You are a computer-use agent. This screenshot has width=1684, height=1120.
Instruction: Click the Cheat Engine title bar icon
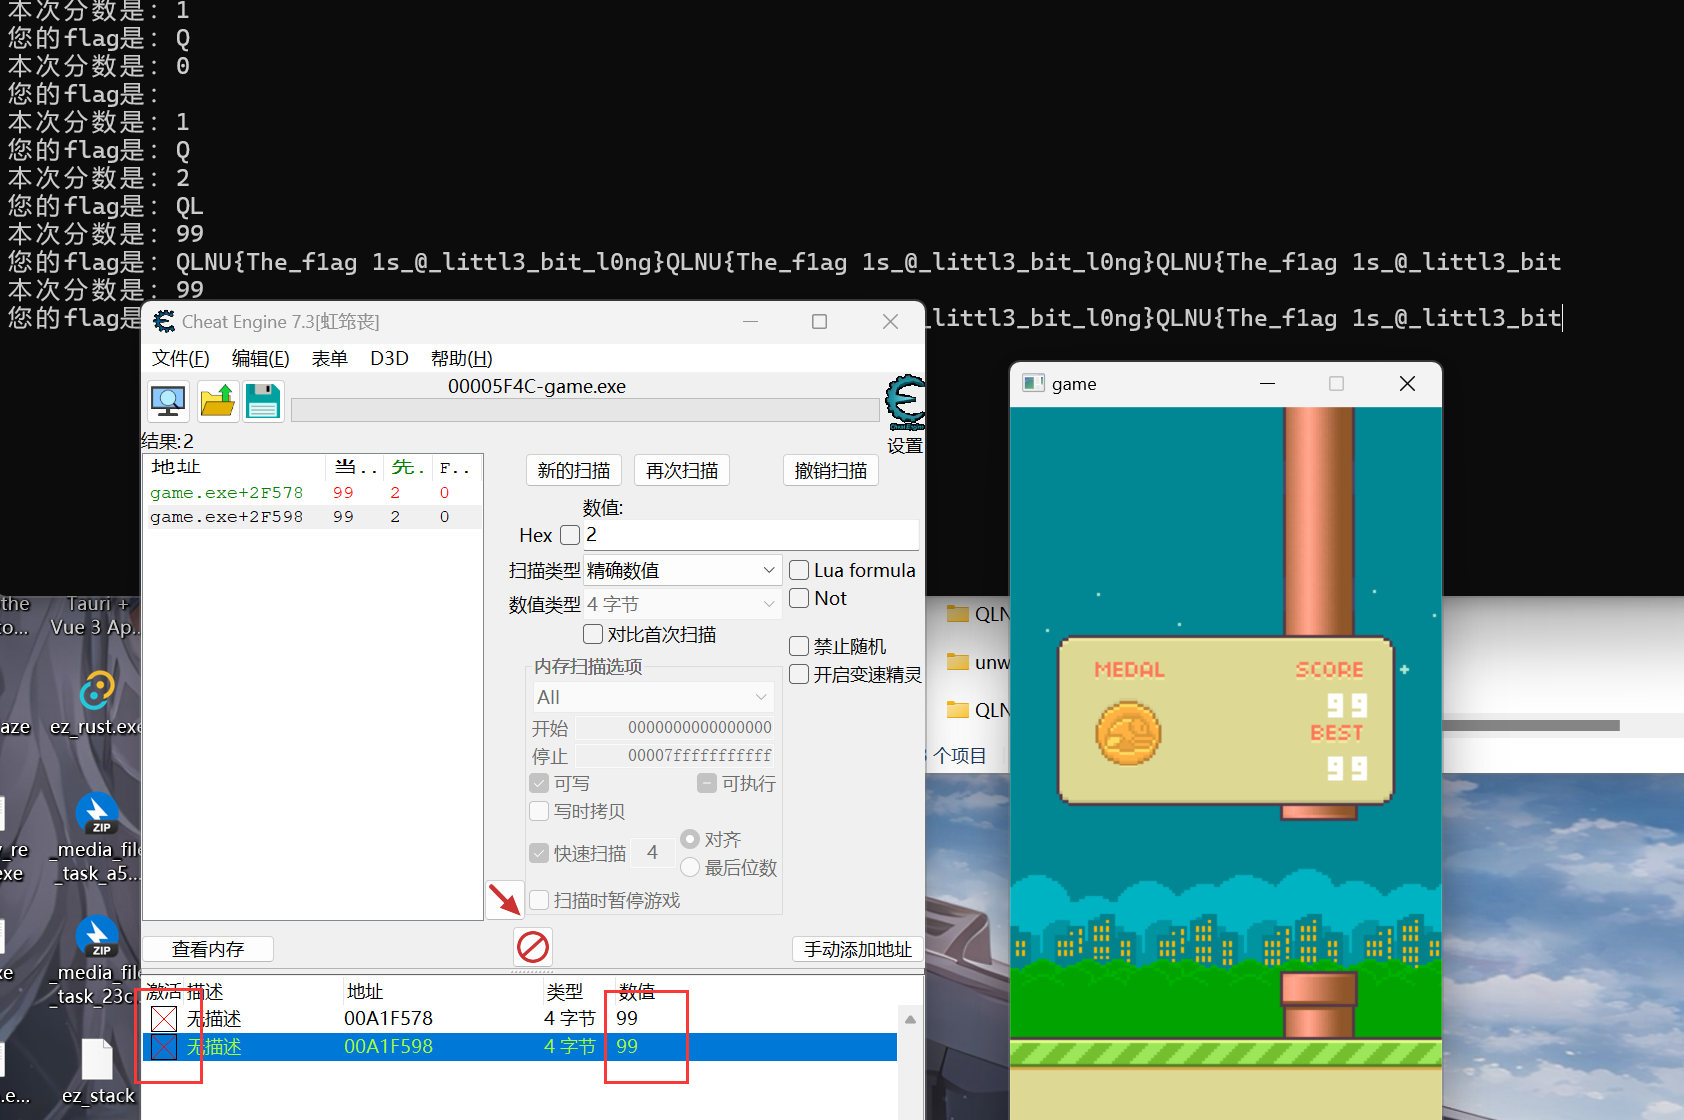pyautogui.click(x=164, y=322)
